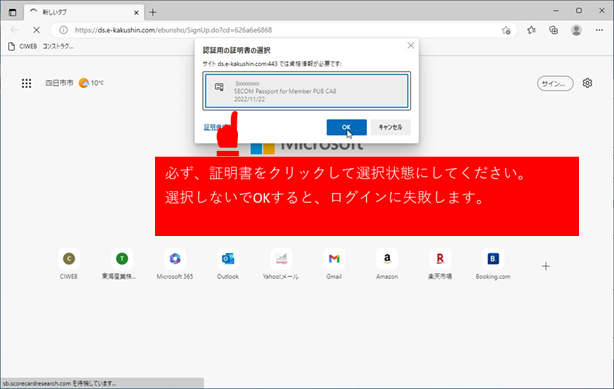
Task: Open the tab actions menu icon
Action: (x=13, y=12)
